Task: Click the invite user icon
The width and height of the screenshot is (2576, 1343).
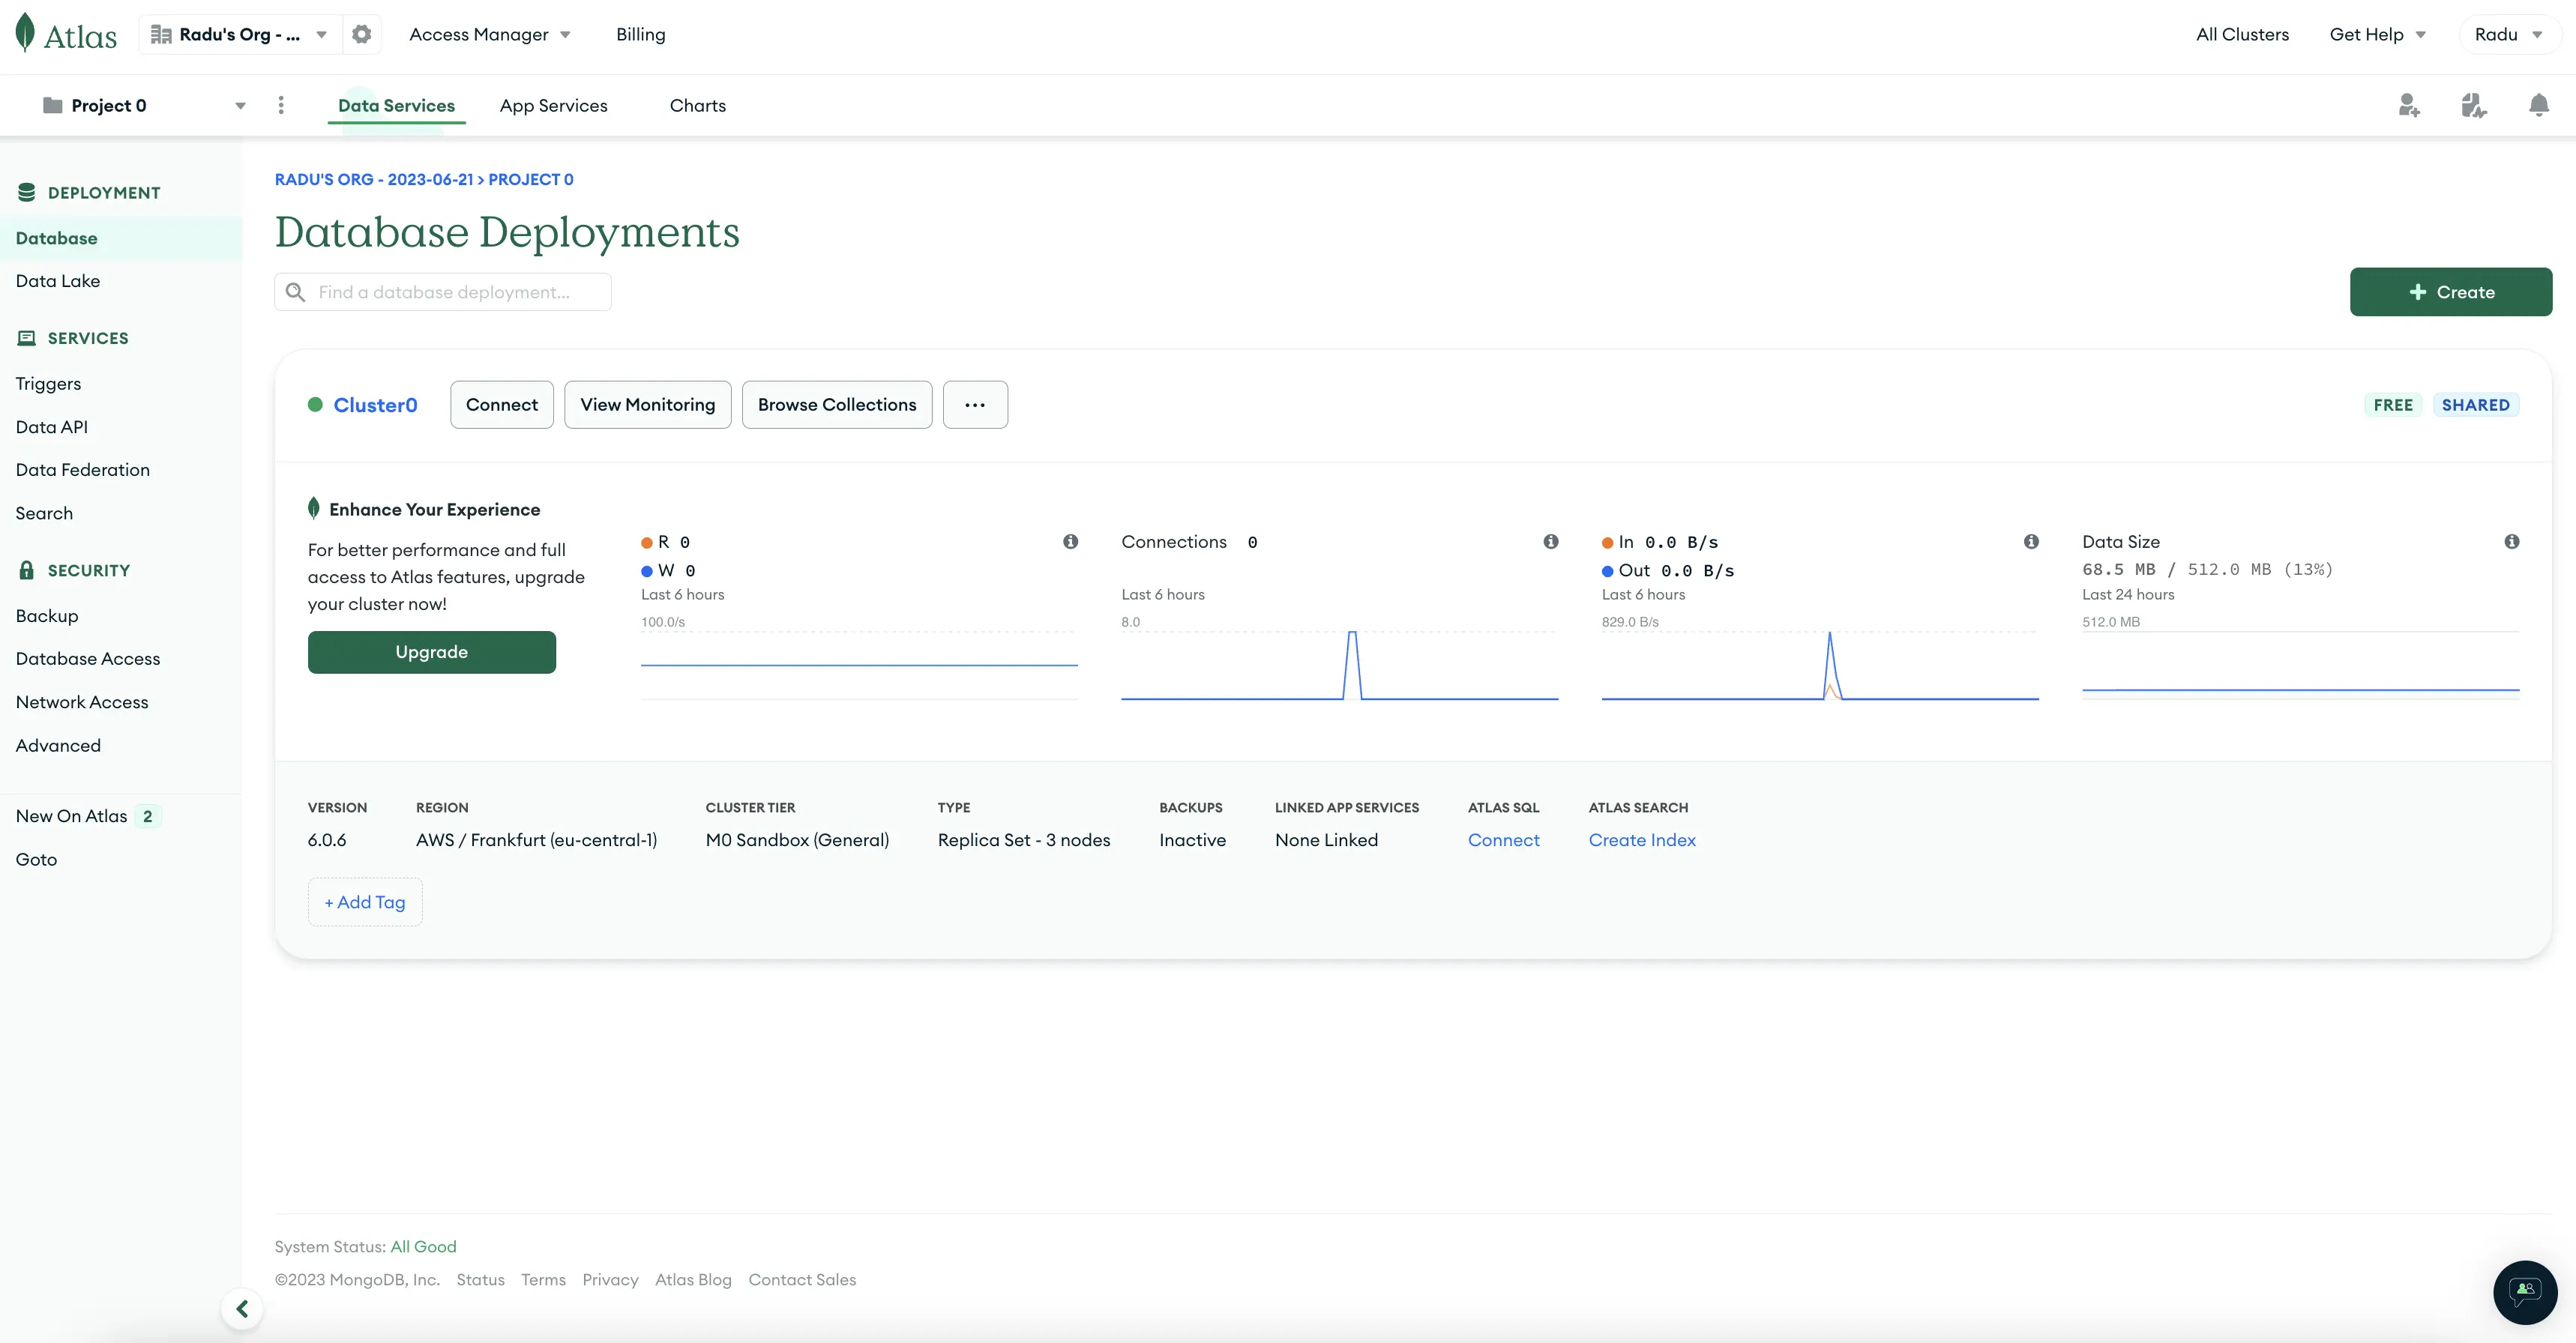Action: 2409,105
